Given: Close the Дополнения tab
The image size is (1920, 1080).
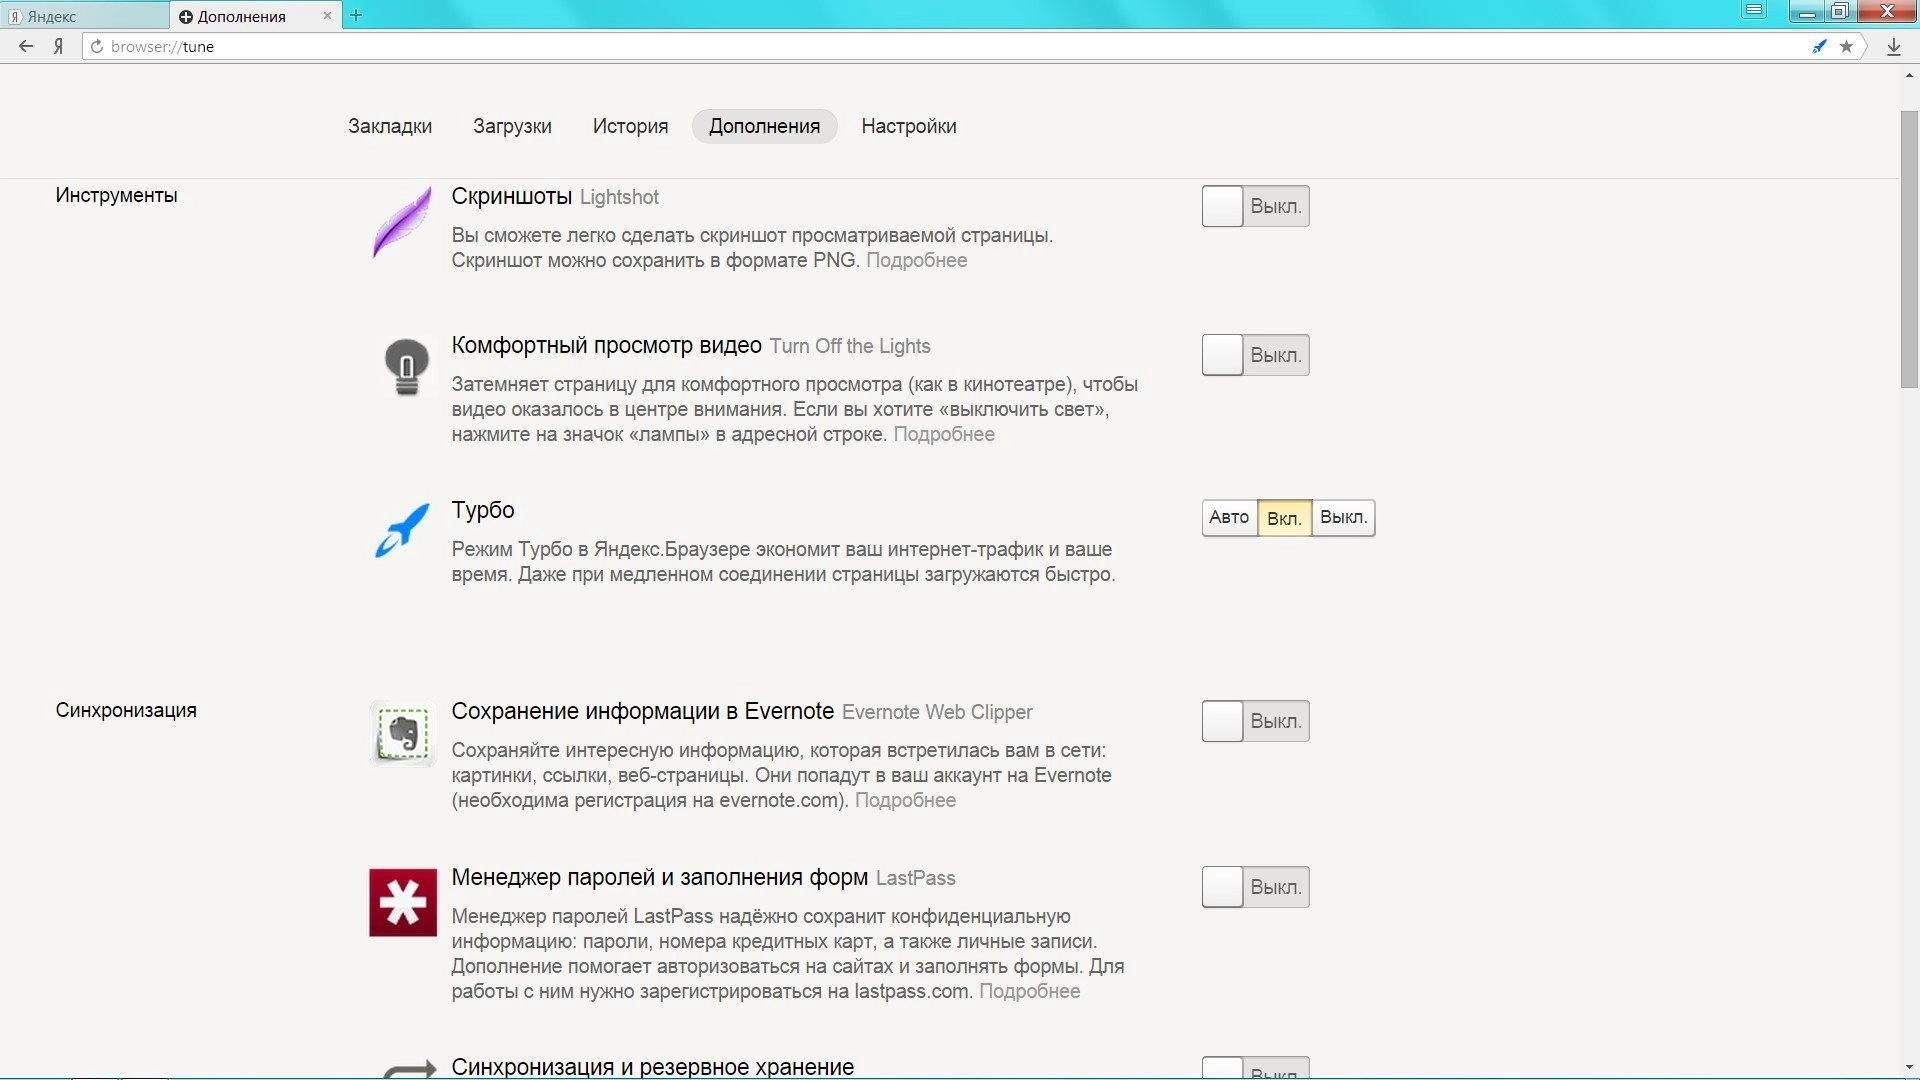Looking at the screenshot, I should 327,16.
